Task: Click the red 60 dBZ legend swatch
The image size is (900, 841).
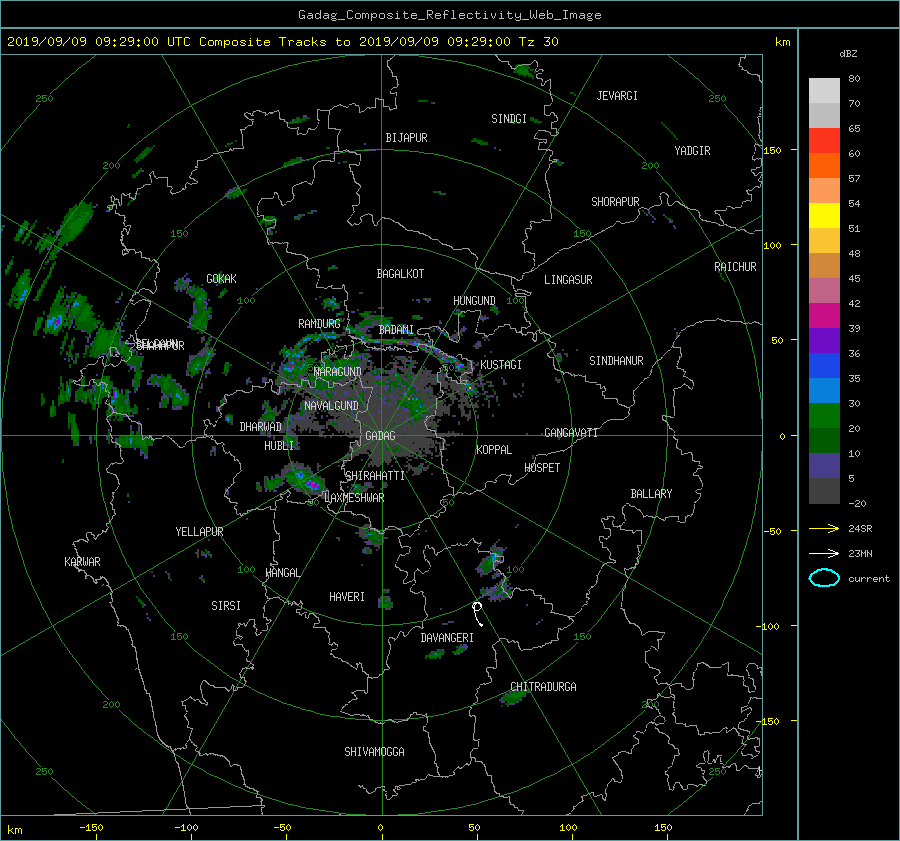Action: tap(824, 140)
